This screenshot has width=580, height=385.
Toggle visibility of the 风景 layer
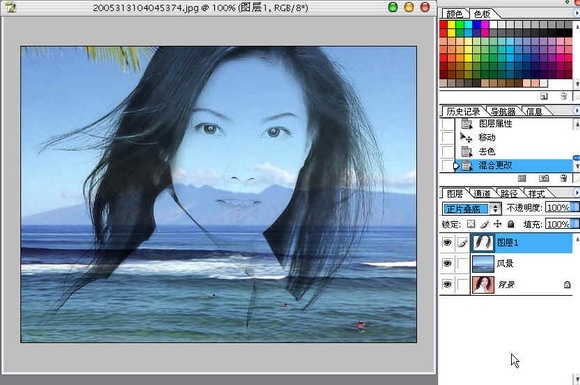447,263
